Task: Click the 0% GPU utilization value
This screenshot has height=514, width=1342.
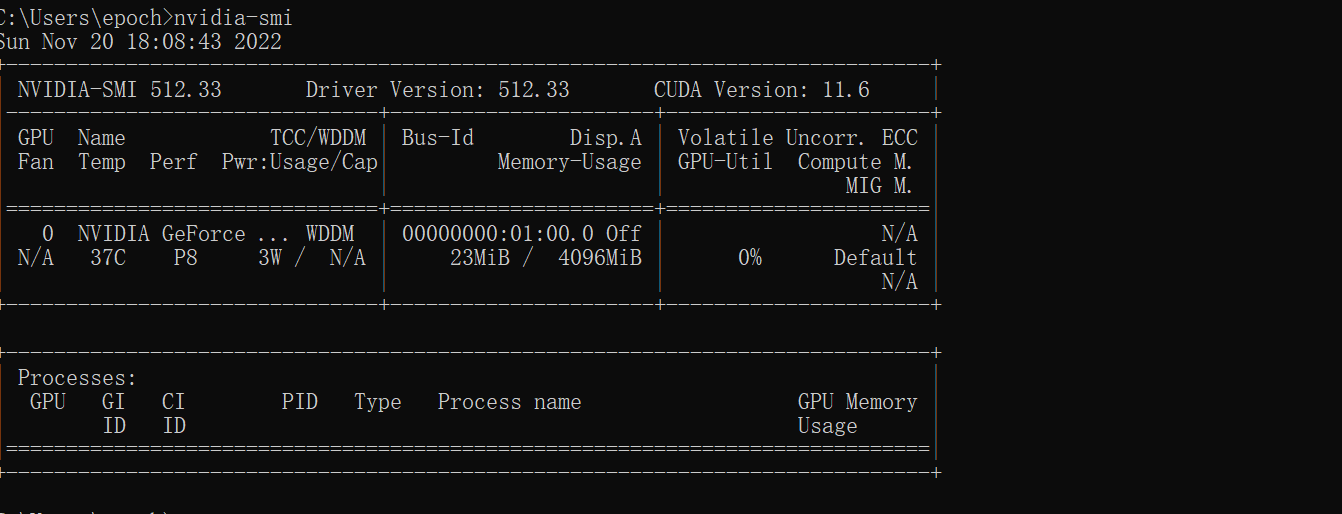Action: click(749, 258)
